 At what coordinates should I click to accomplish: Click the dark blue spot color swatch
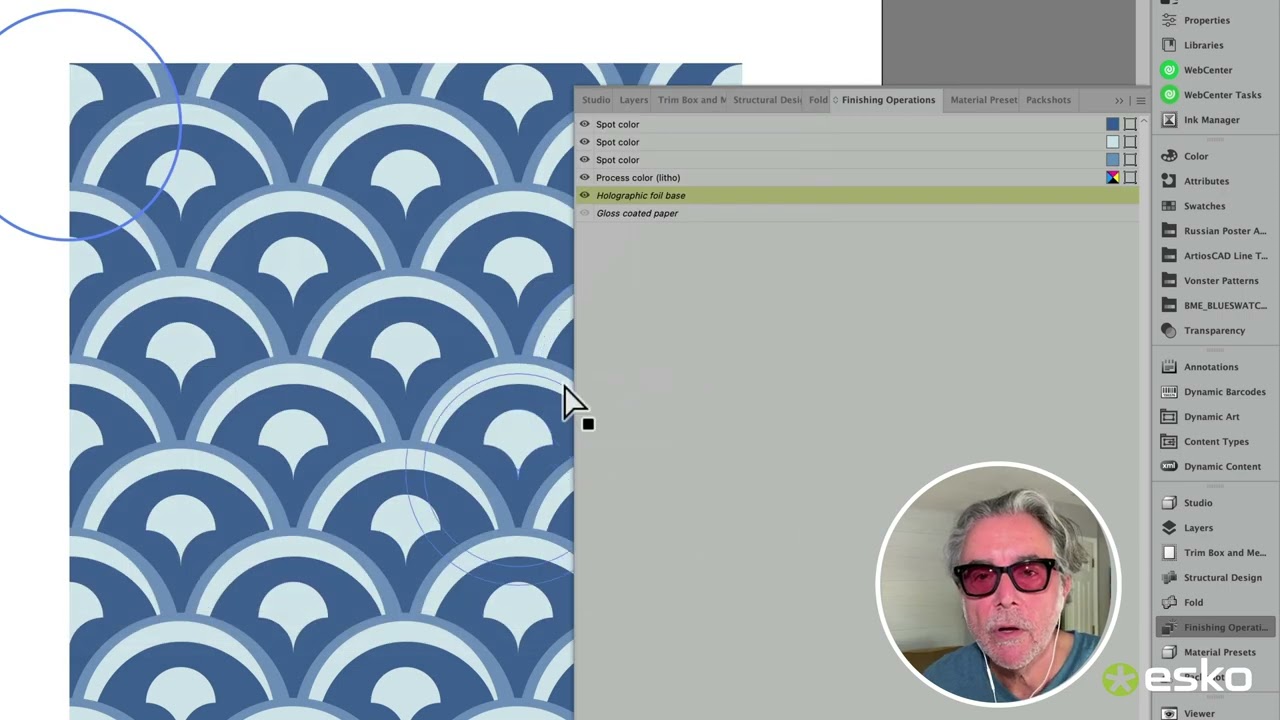(1113, 124)
